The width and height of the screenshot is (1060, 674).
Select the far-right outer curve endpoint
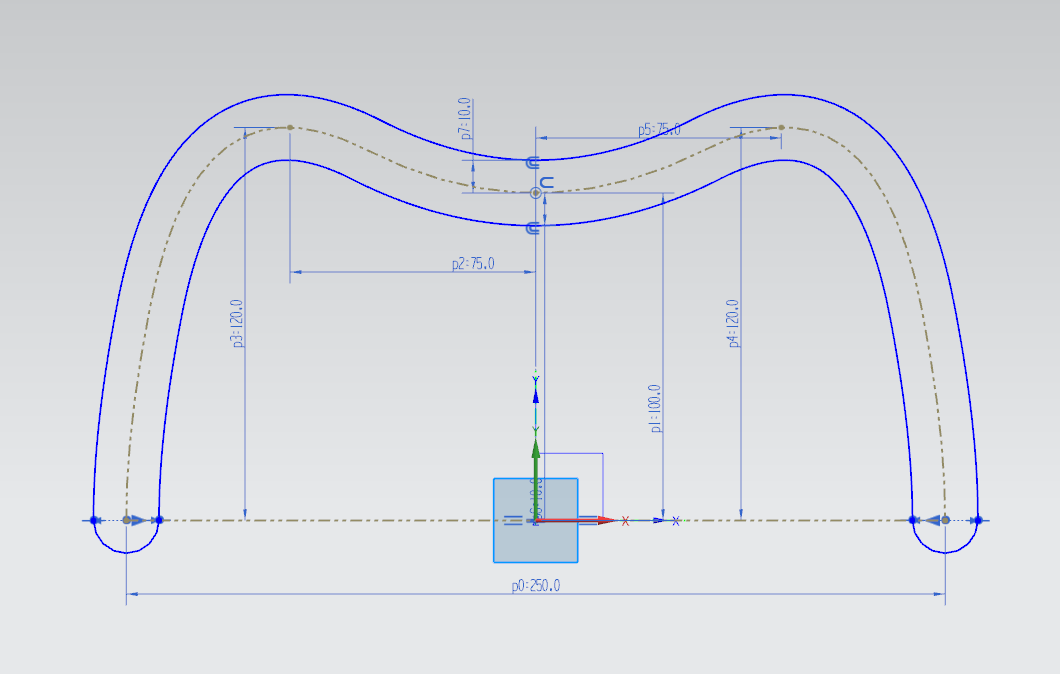(978, 520)
